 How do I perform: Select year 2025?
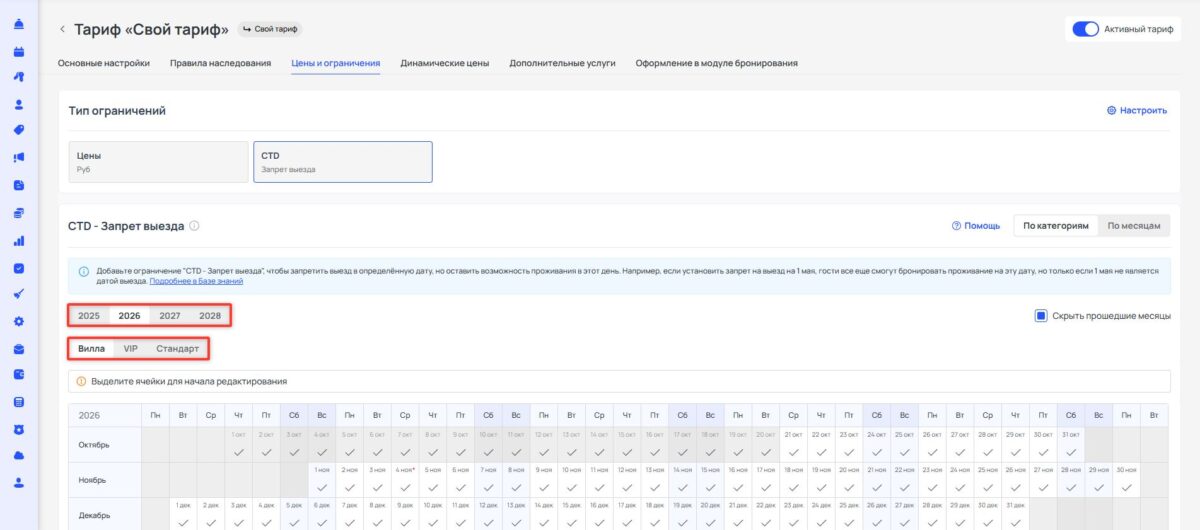click(x=89, y=316)
